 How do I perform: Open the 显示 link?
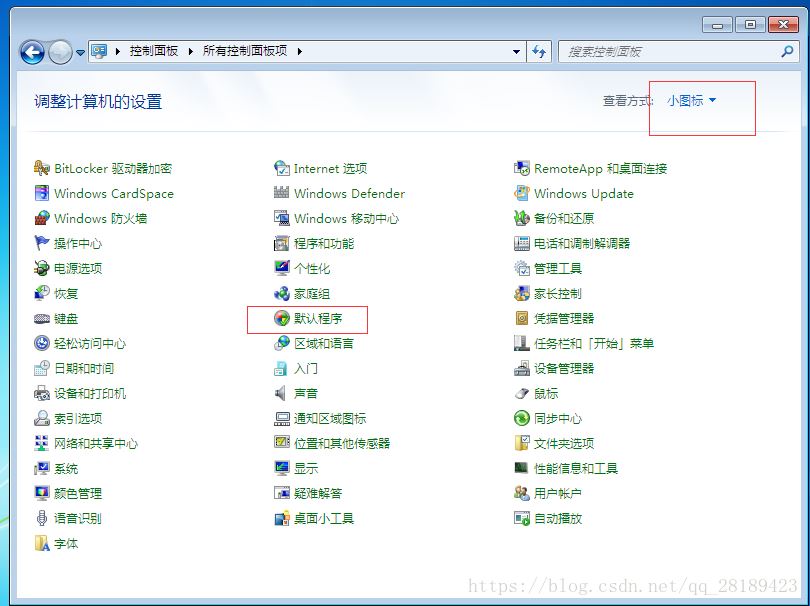[306, 469]
